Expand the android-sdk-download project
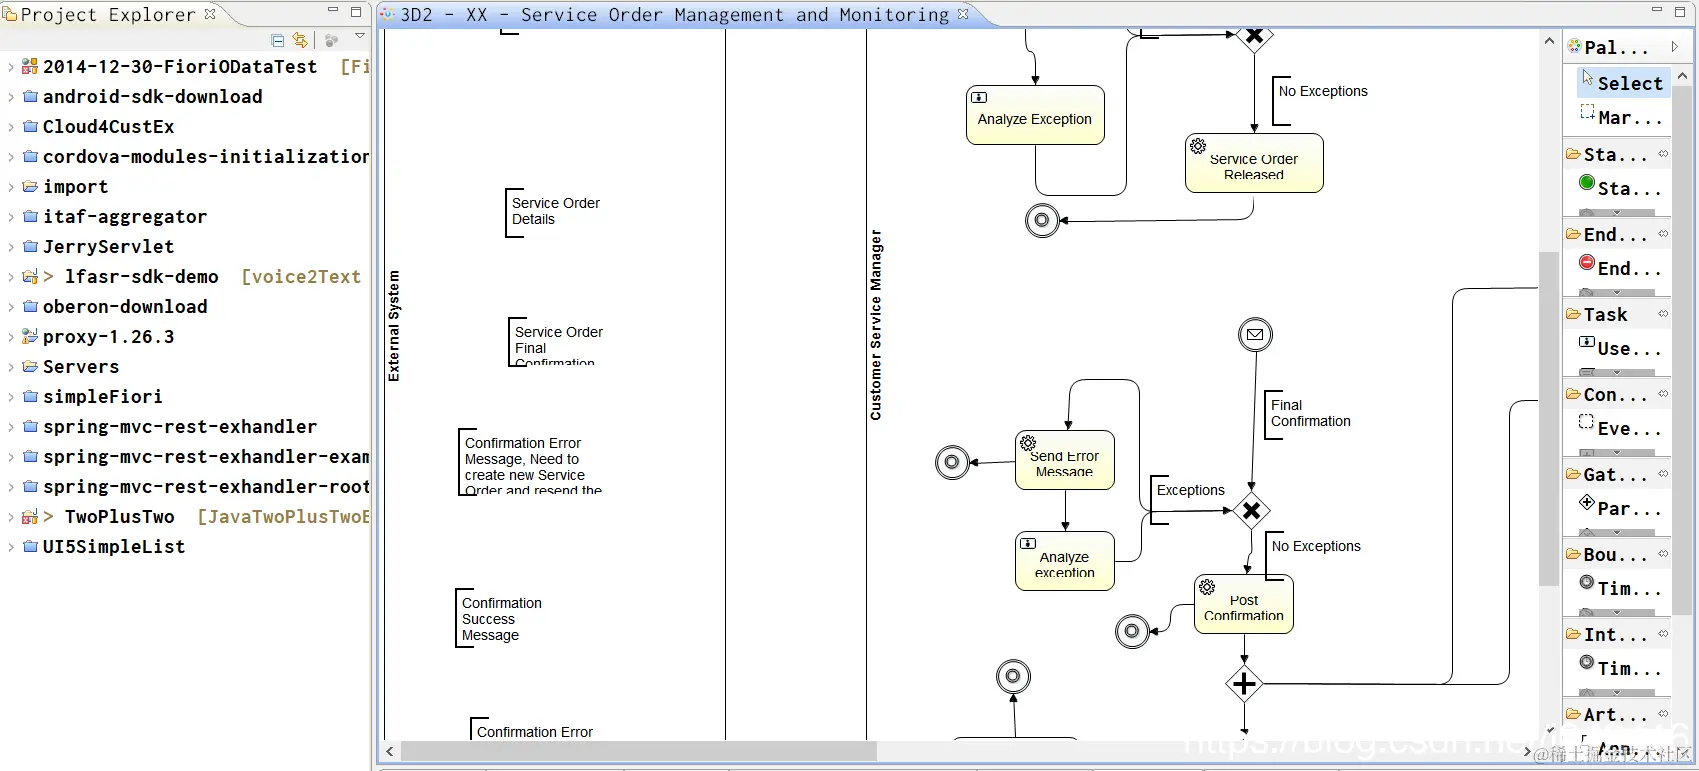The image size is (1699, 771). [x=10, y=97]
